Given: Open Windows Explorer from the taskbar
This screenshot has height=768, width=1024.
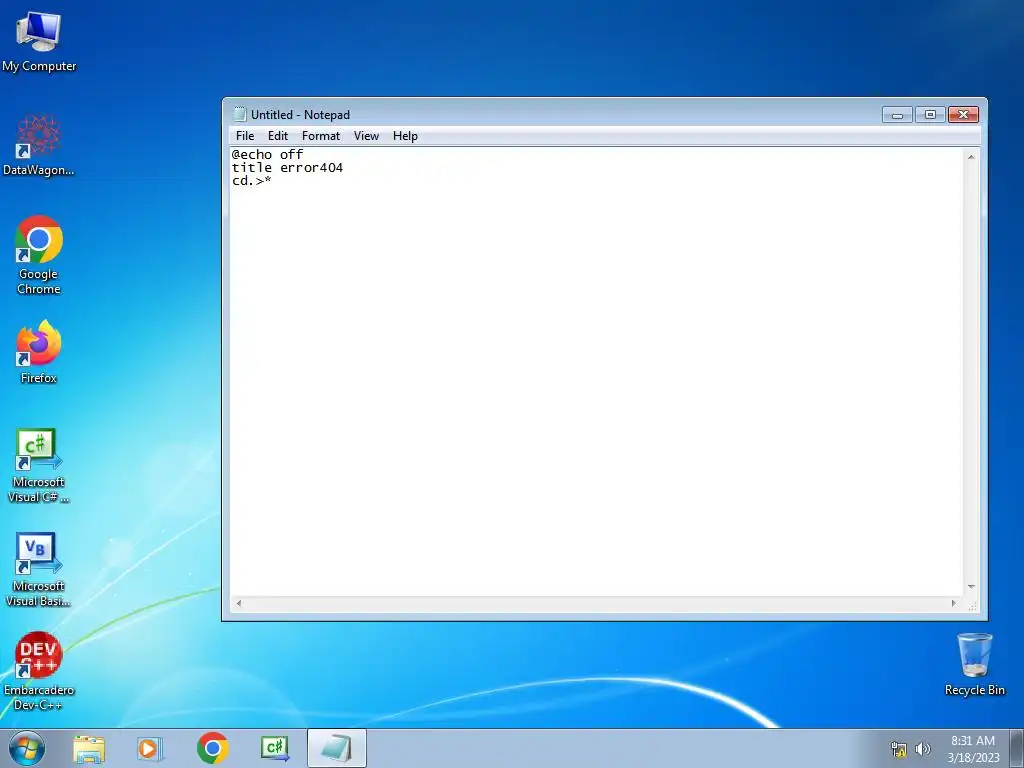Looking at the screenshot, I should click(x=89, y=748).
